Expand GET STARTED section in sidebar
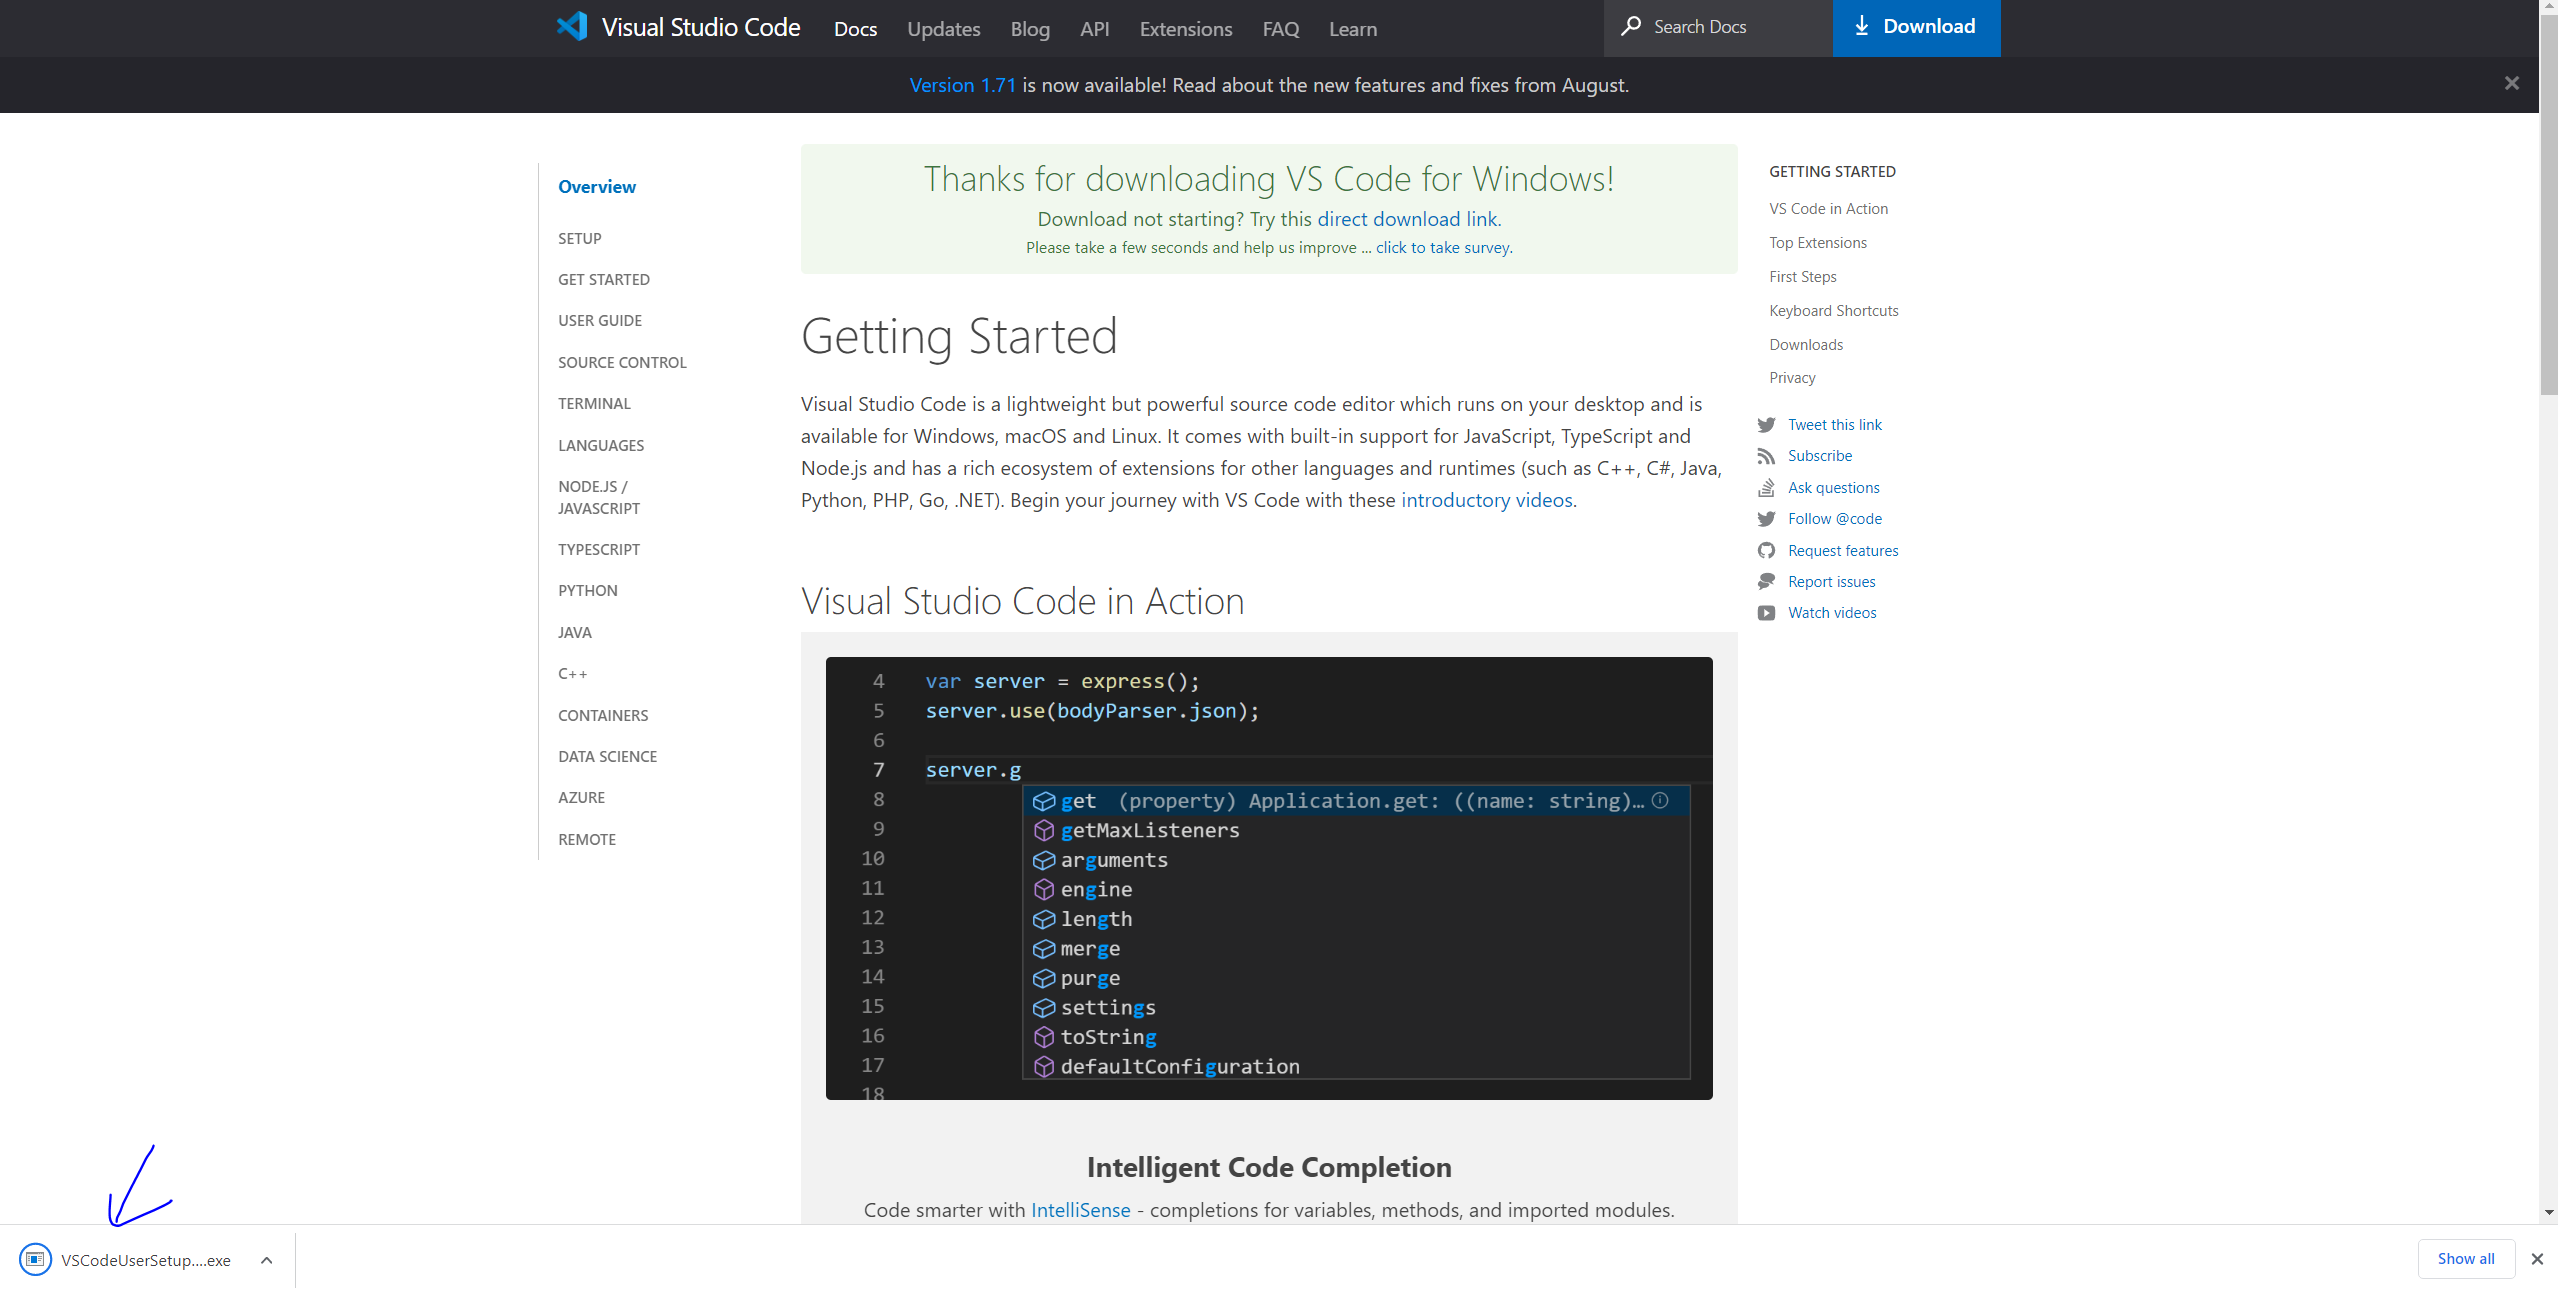The height and width of the screenshot is (1291, 2558). click(x=603, y=279)
